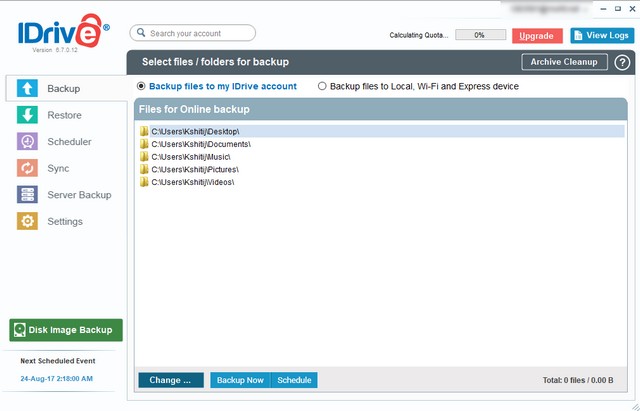Click the help question mark icon
Viewport: 640px width, 411px height.
point(621,62)
